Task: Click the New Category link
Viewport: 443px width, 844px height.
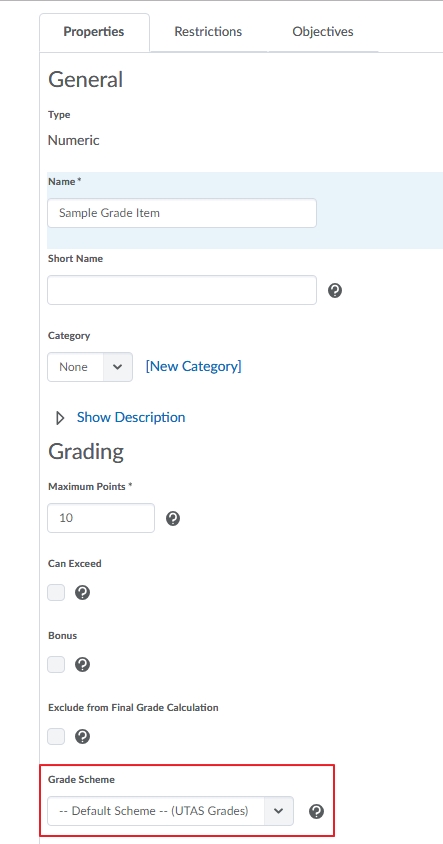Action: coord(194,367)
